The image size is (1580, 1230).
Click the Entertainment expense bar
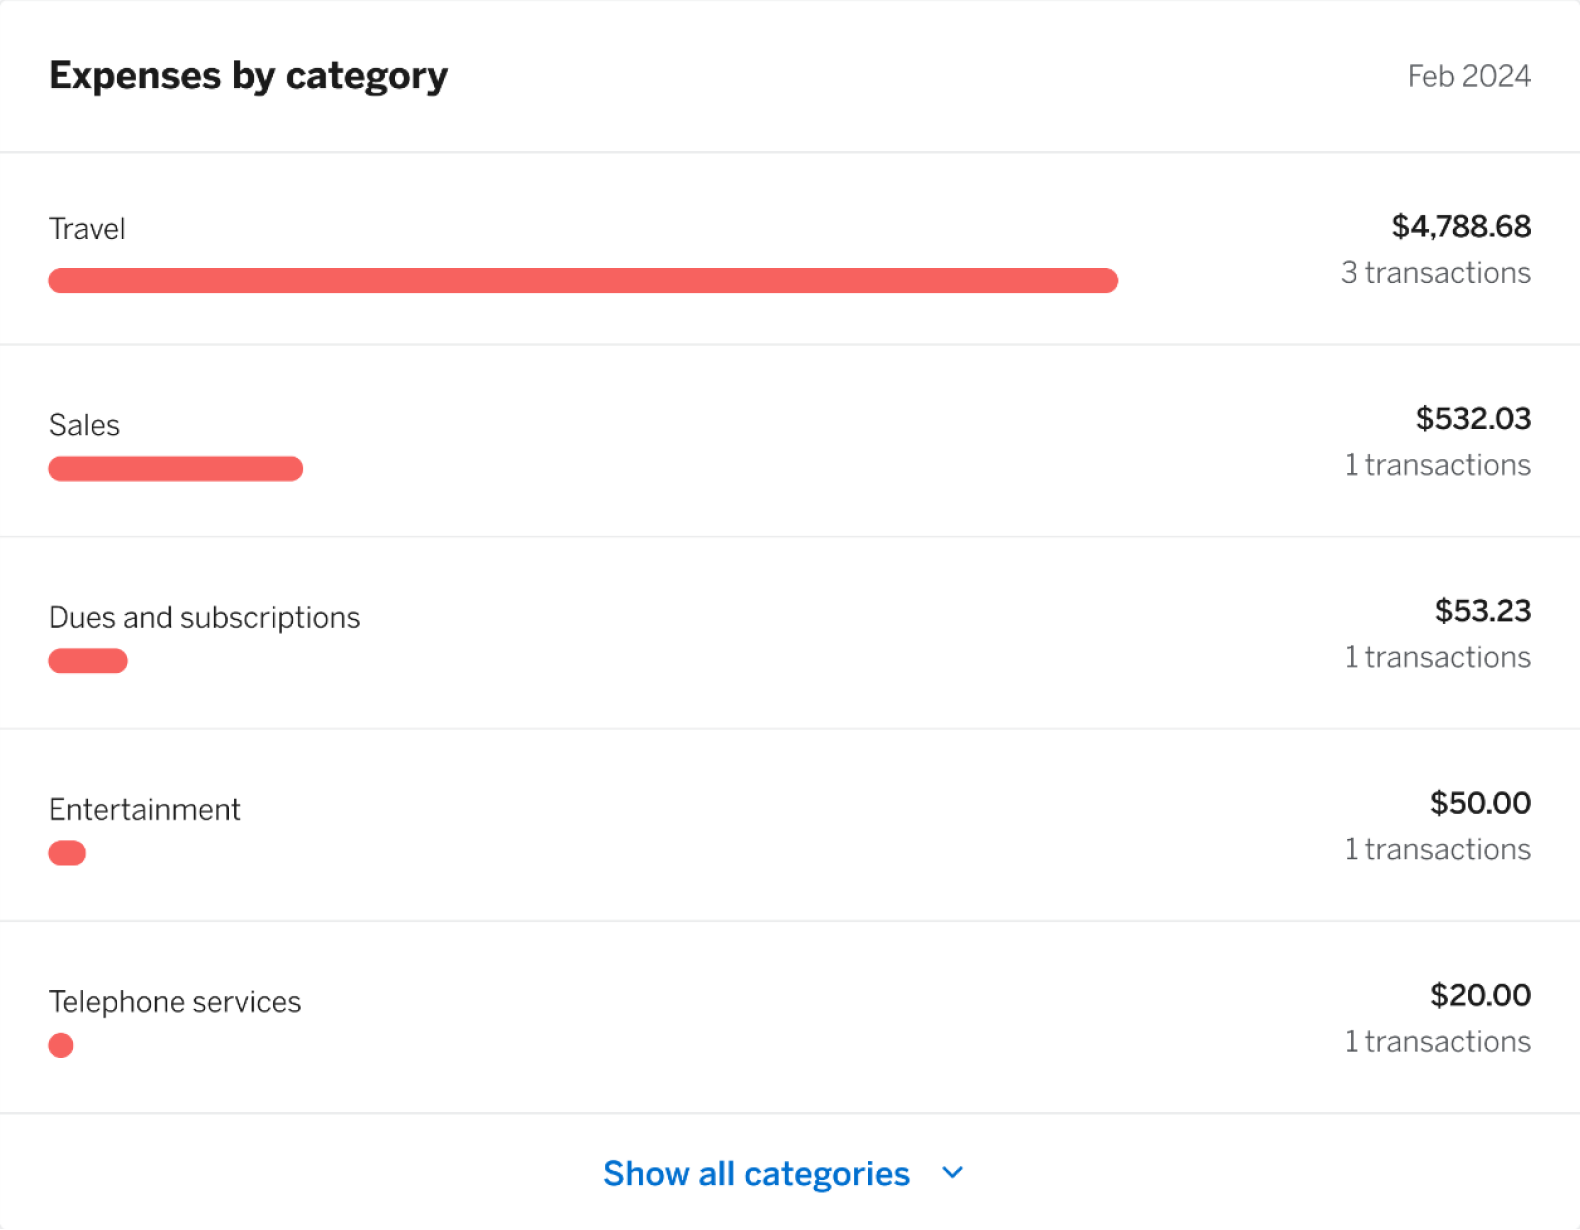click(67, 853)
